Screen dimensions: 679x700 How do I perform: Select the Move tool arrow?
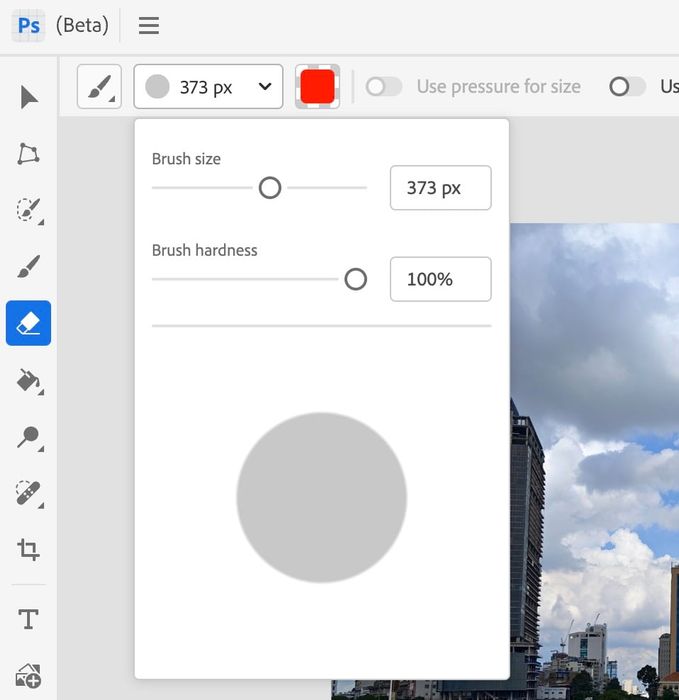pos(29,97)
